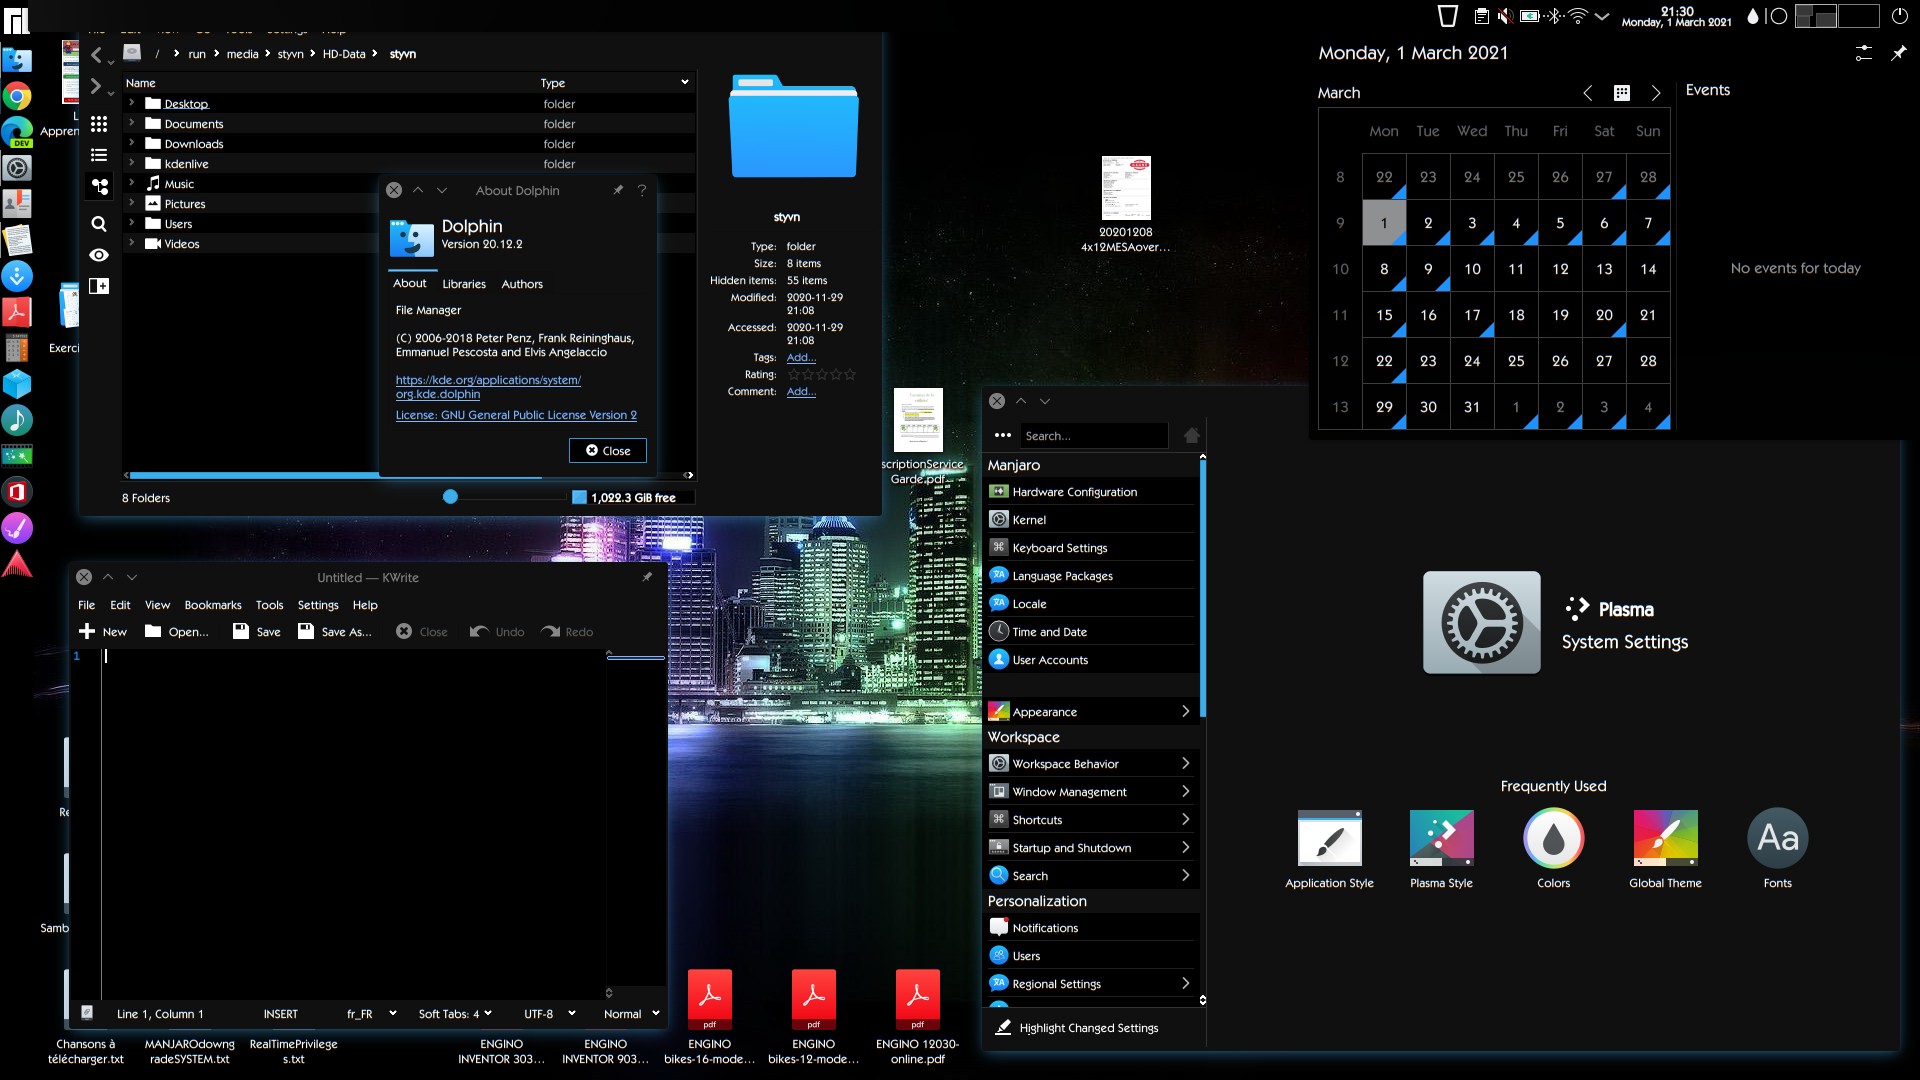Go to System Settings home icon
The image size is (1920, 1080).
(x=1192, y=436)
